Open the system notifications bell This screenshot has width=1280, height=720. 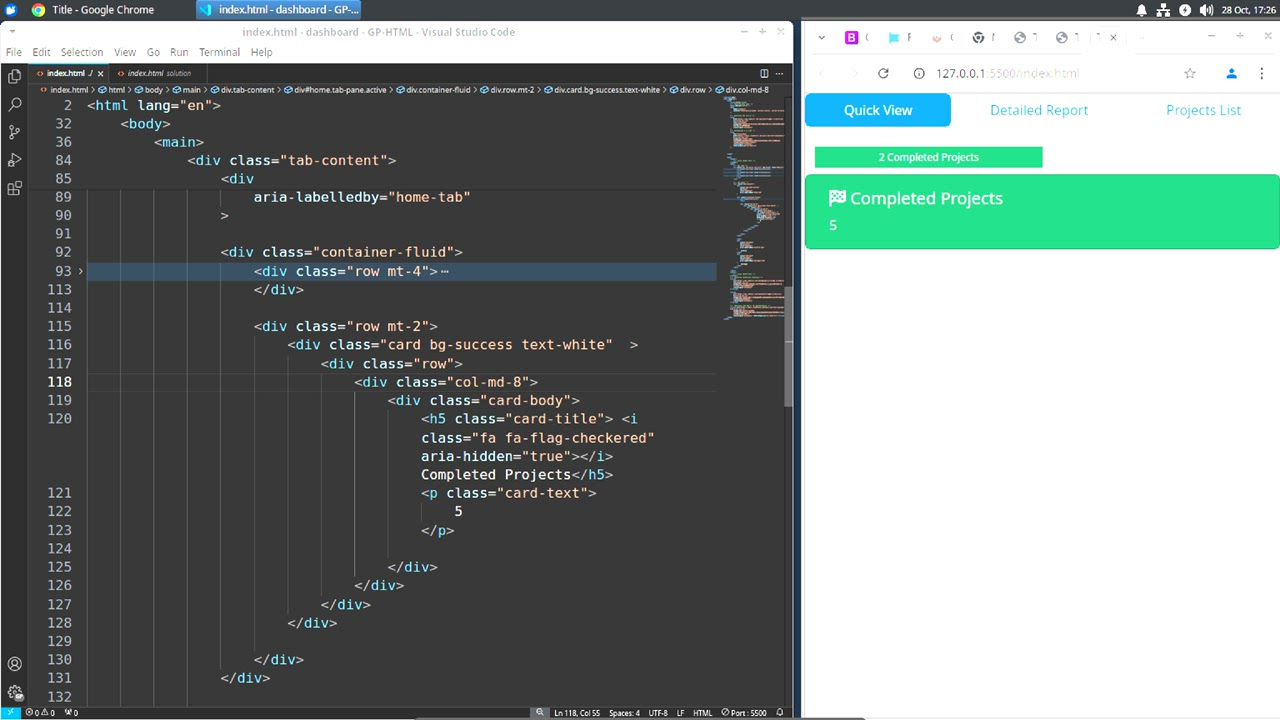(x=1142, y=10)
